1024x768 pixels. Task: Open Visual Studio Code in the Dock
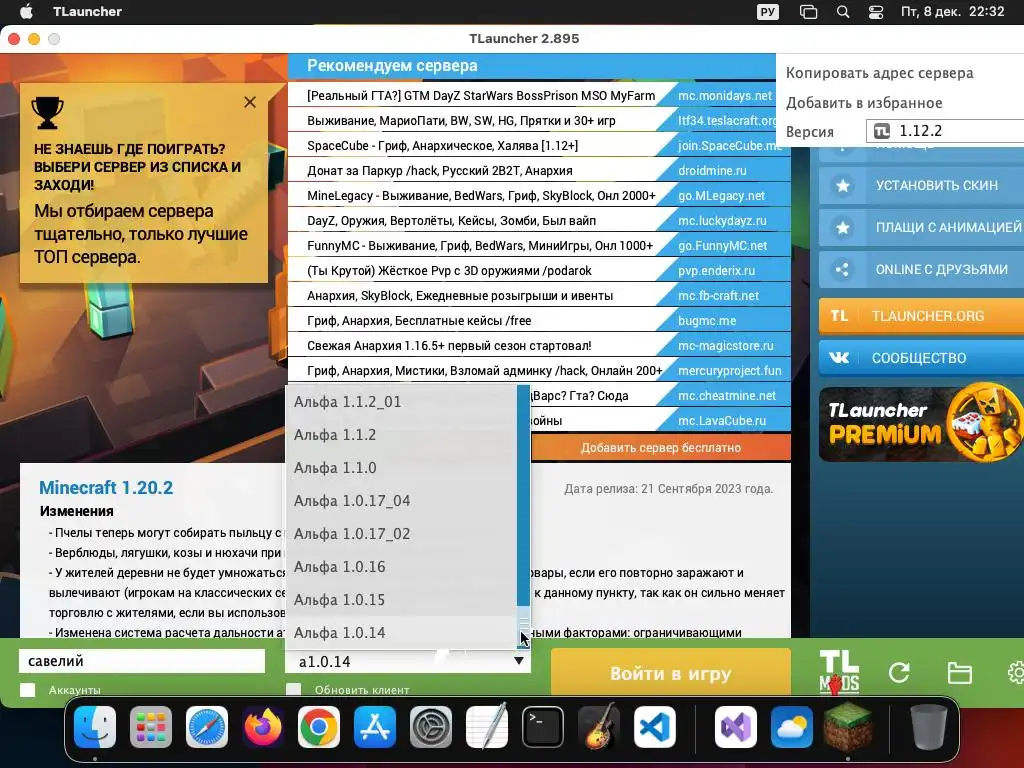point(655,727)
